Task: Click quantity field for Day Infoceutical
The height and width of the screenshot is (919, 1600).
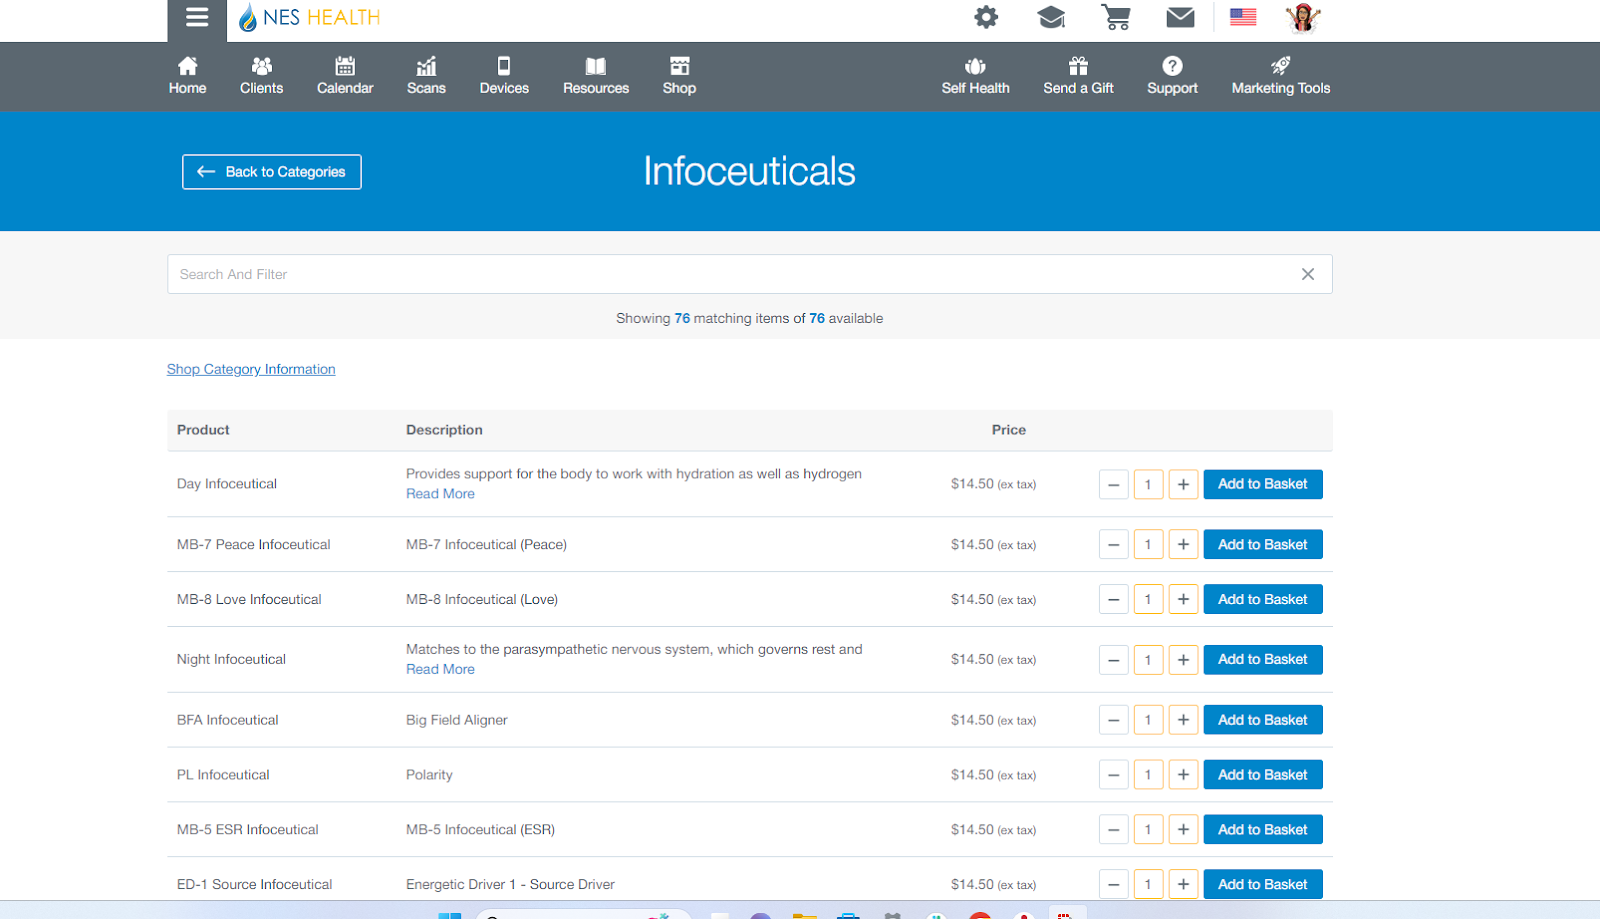Action: click(x=1148, y=484)
